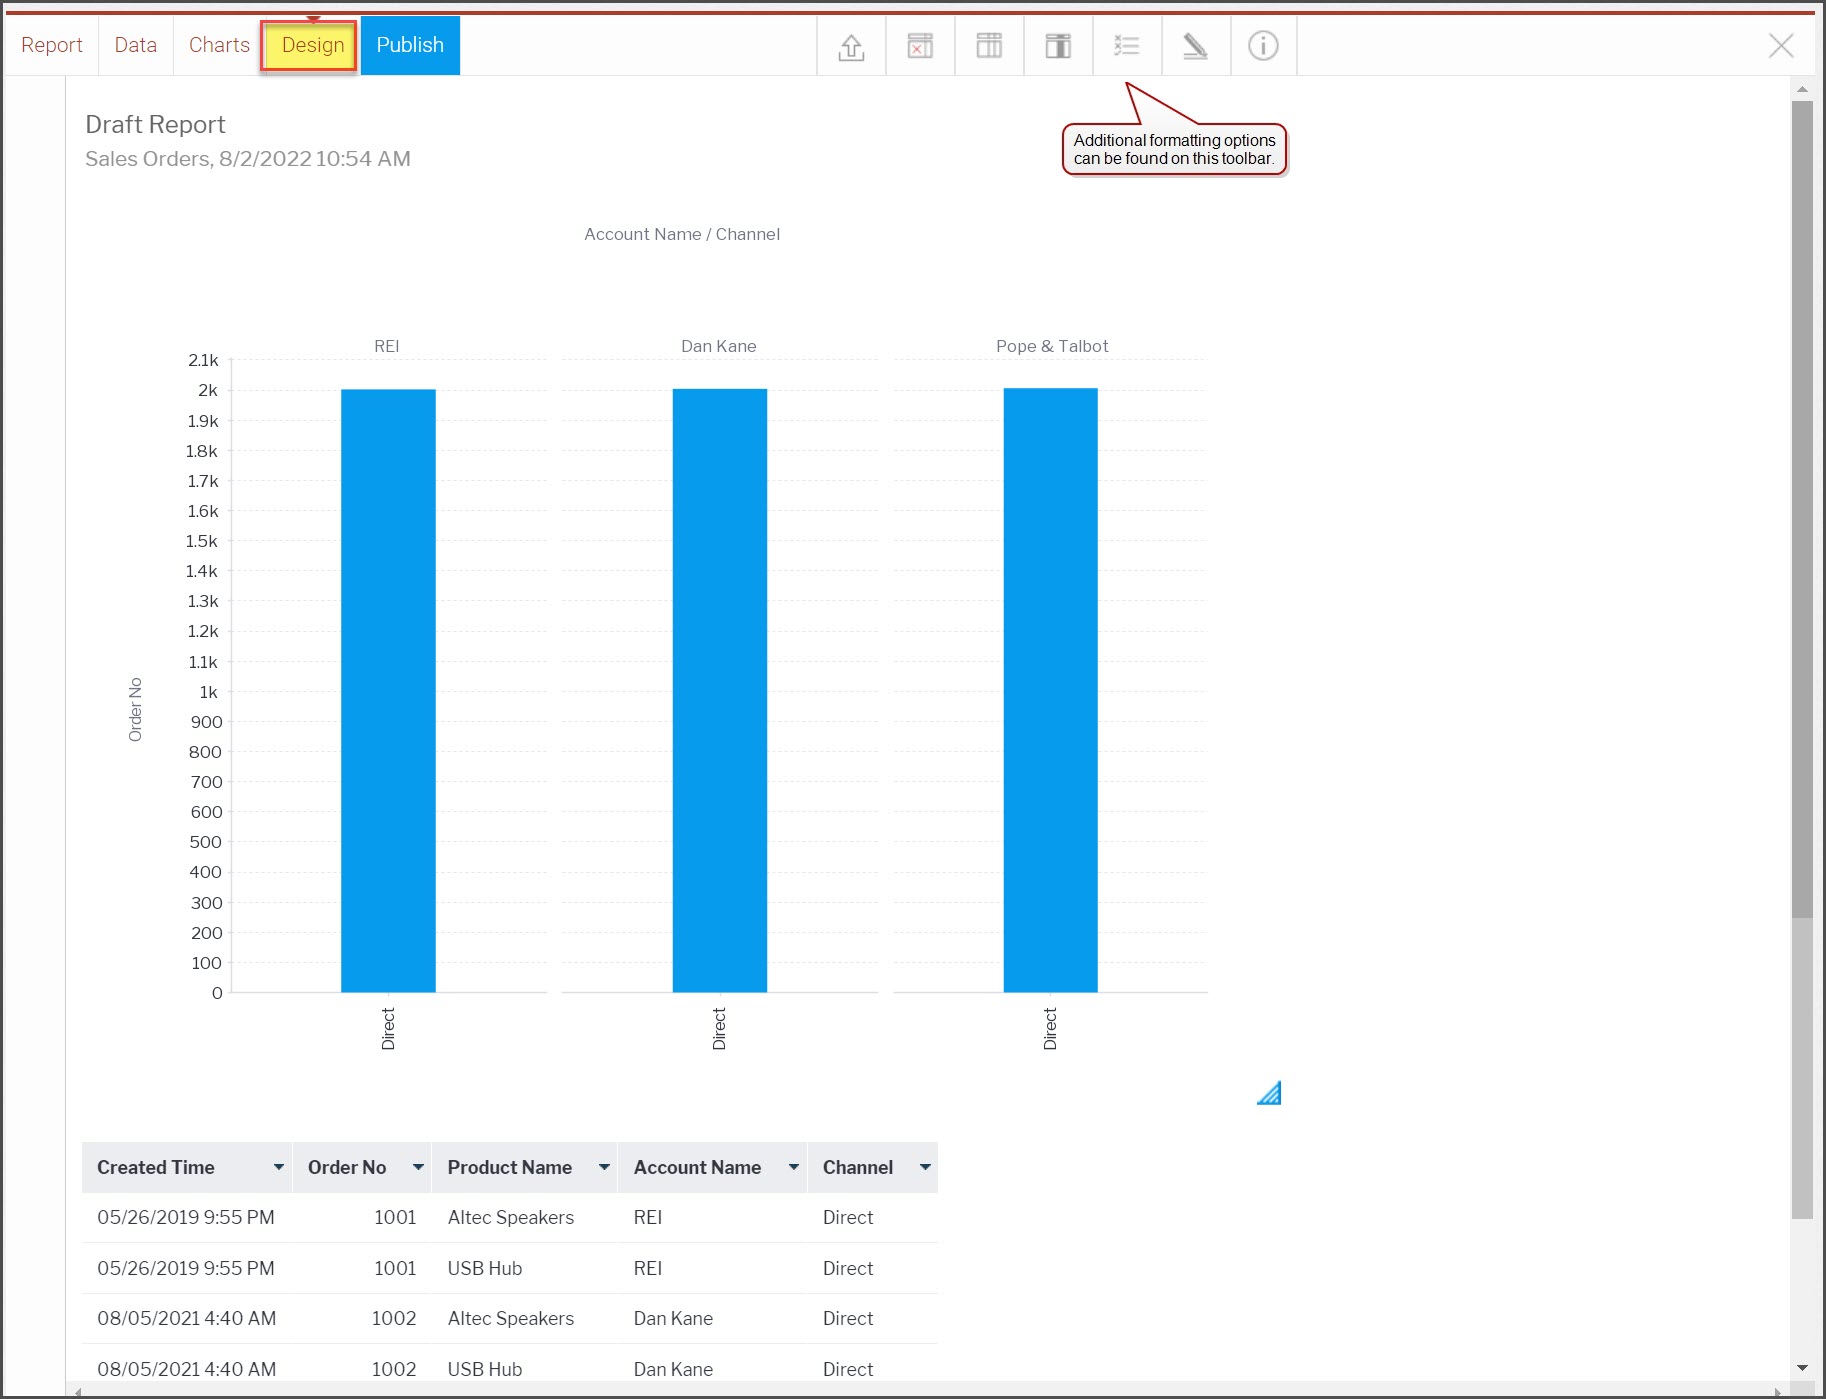Close the report designer with X
Screen dimensions: 1826x1399
click(x=1781, y=46)
